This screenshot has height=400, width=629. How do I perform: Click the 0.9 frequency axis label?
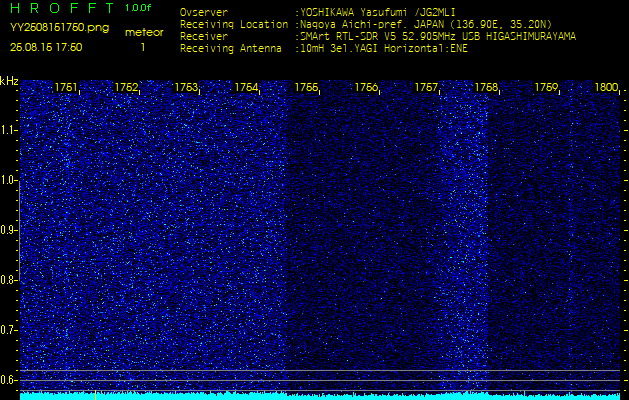point(8,230)
